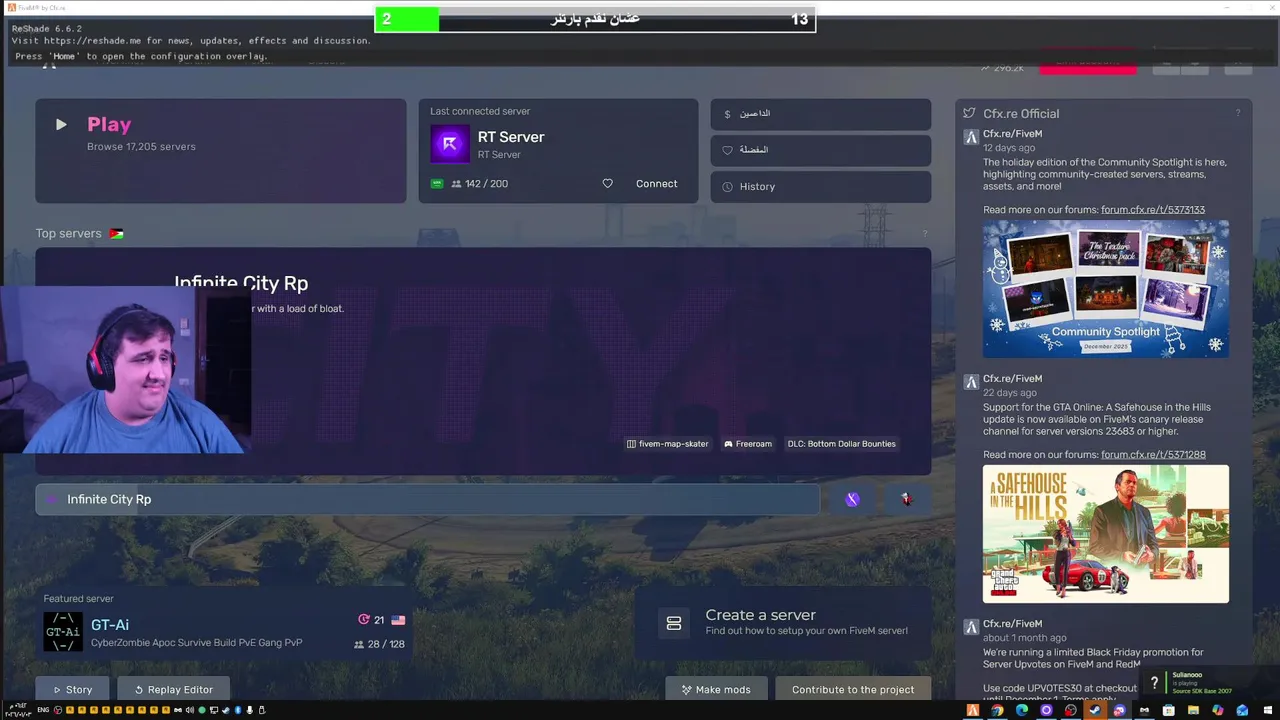Open RT Server purple logo icon

tap(450, 144)
